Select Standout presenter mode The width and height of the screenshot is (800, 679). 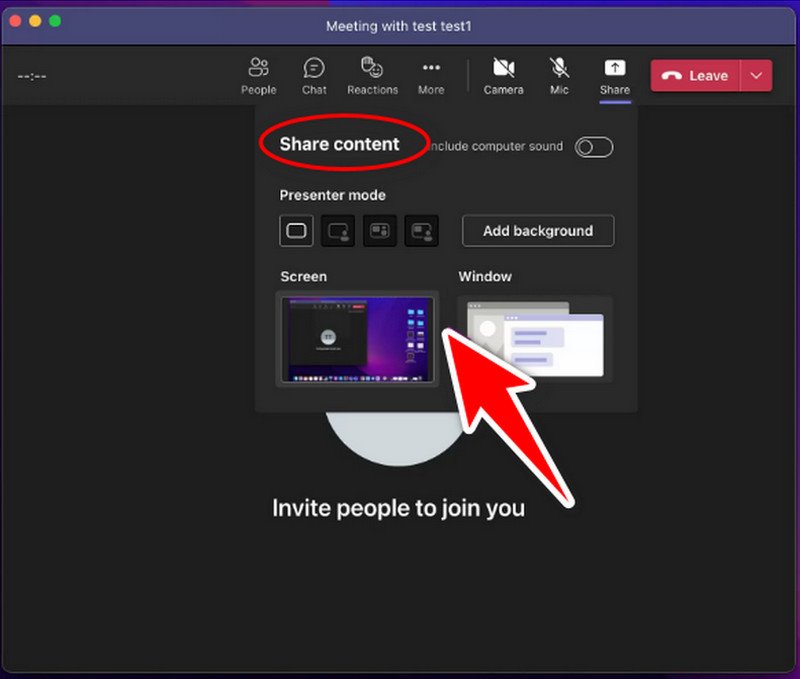pos(338,231)
